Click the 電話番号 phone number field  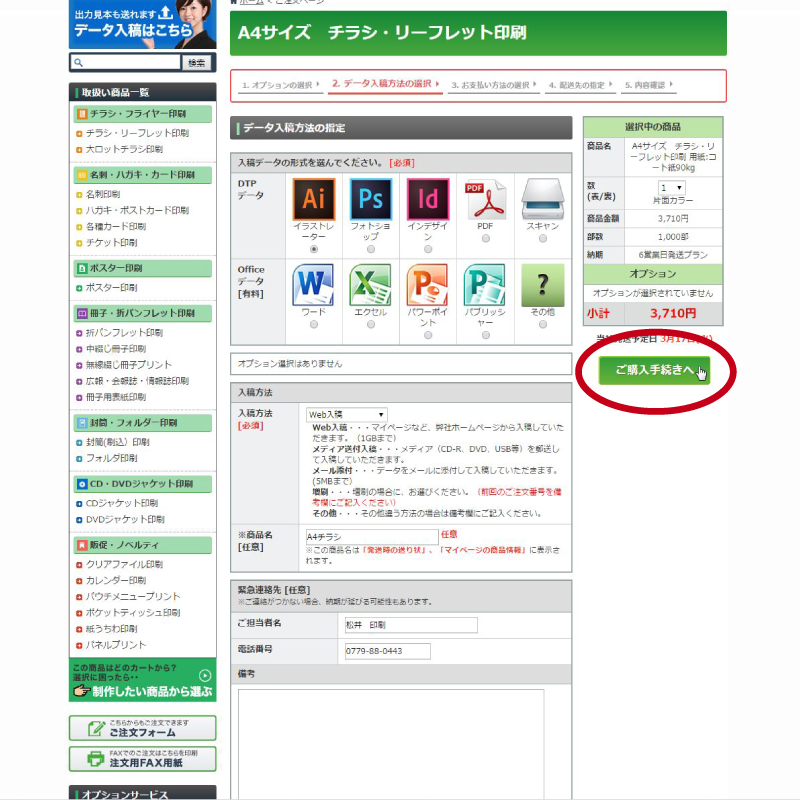(x=388, y=651)
